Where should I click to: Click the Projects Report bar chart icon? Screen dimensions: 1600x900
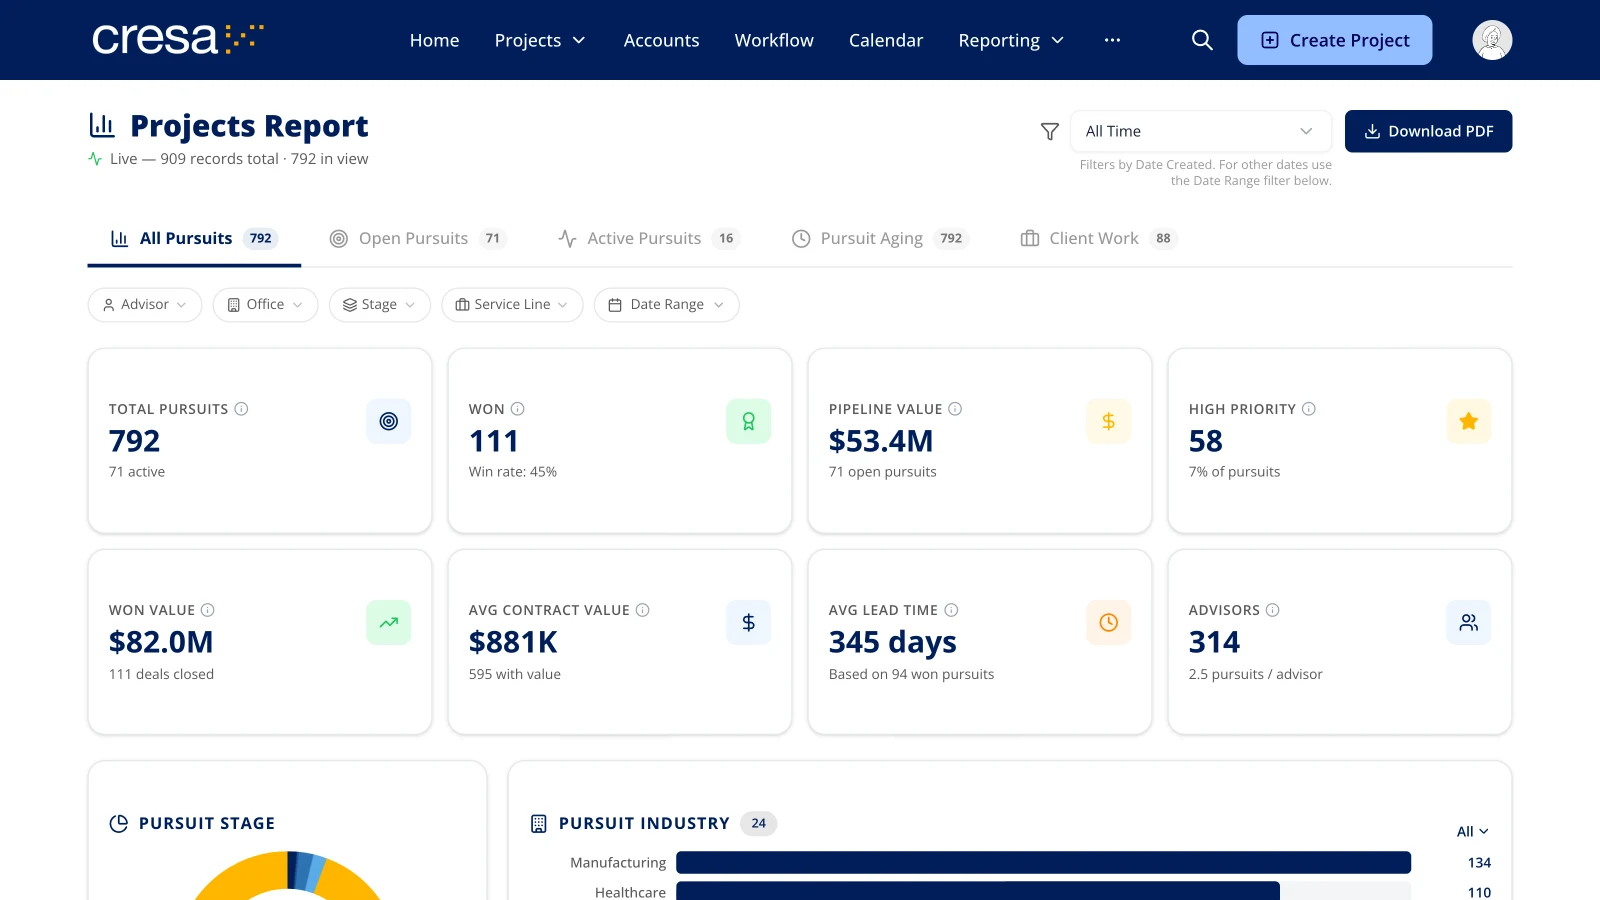pos(102,125)
